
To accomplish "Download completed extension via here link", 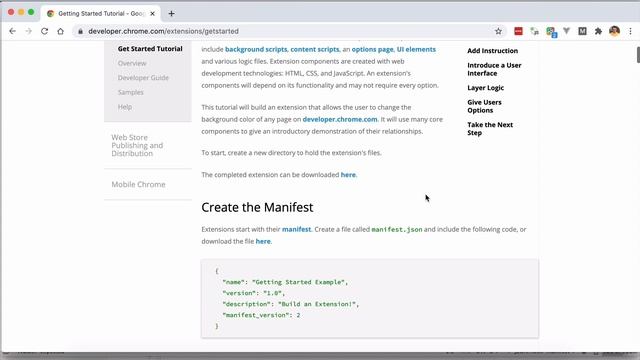I will (x=348, y=175).
